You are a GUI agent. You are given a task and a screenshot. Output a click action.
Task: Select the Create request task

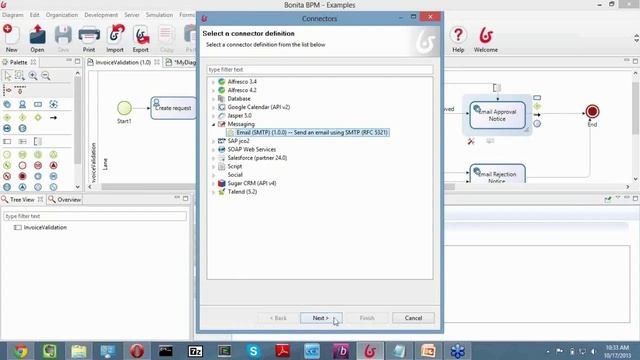coord(173,108)
